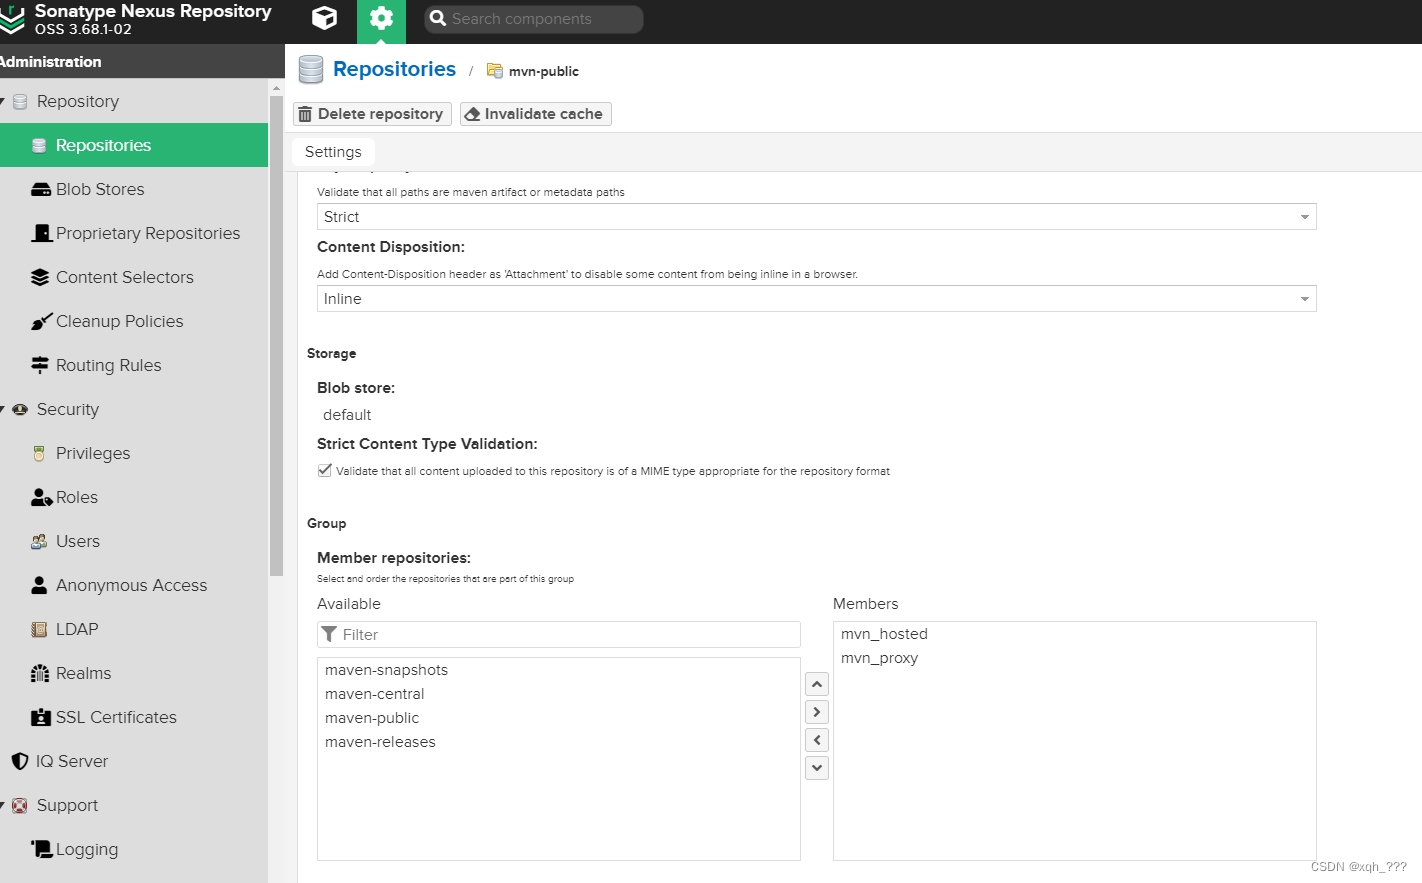This screenshot has height=883, width=1422.
Task: Remove selected repository from Members
Action: point(817,740)
